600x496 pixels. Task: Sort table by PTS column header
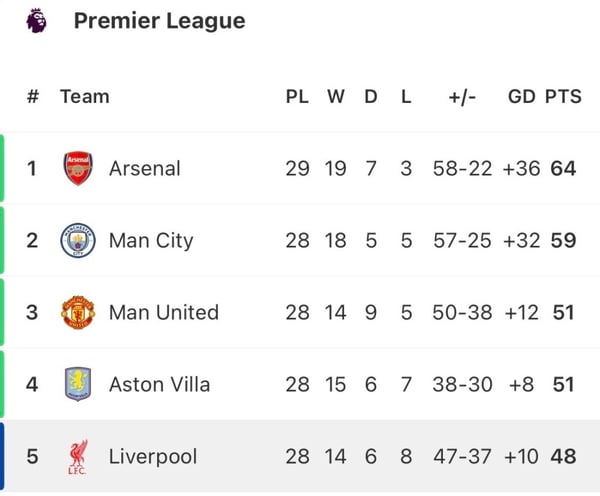coord(563,97)
